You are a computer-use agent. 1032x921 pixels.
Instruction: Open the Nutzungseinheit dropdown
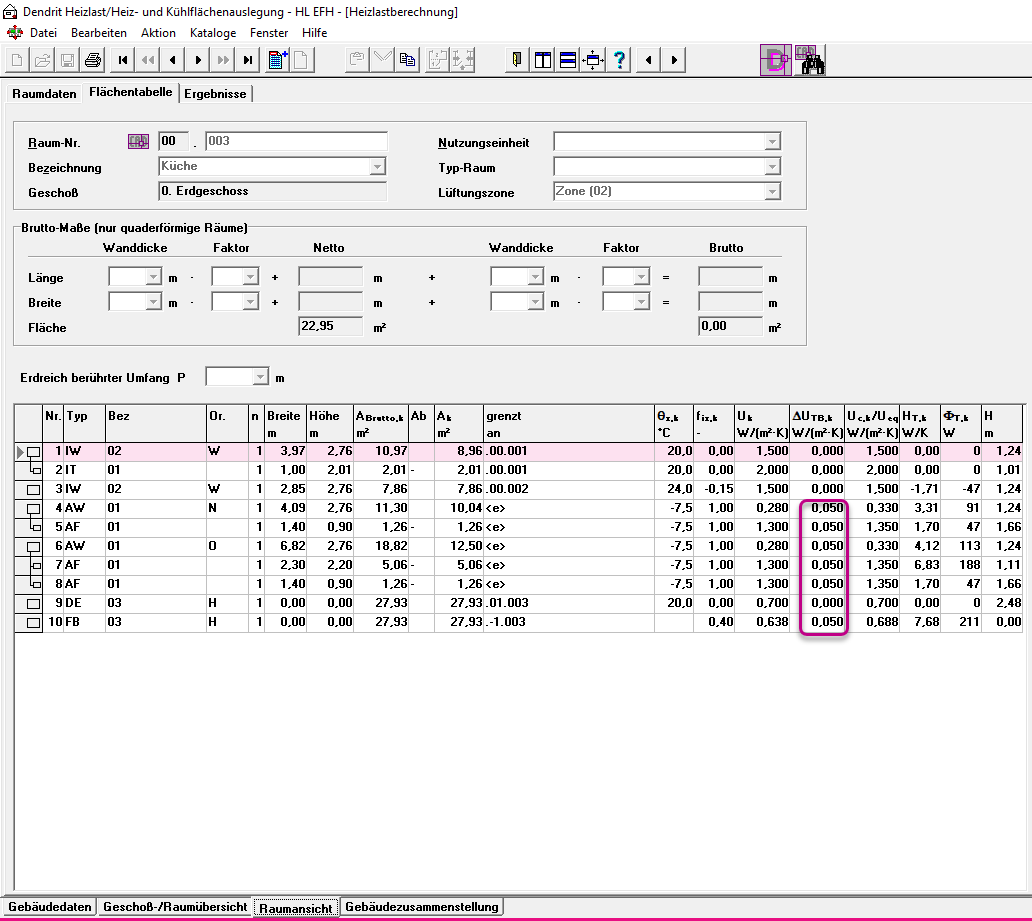[x=772, y=142]
